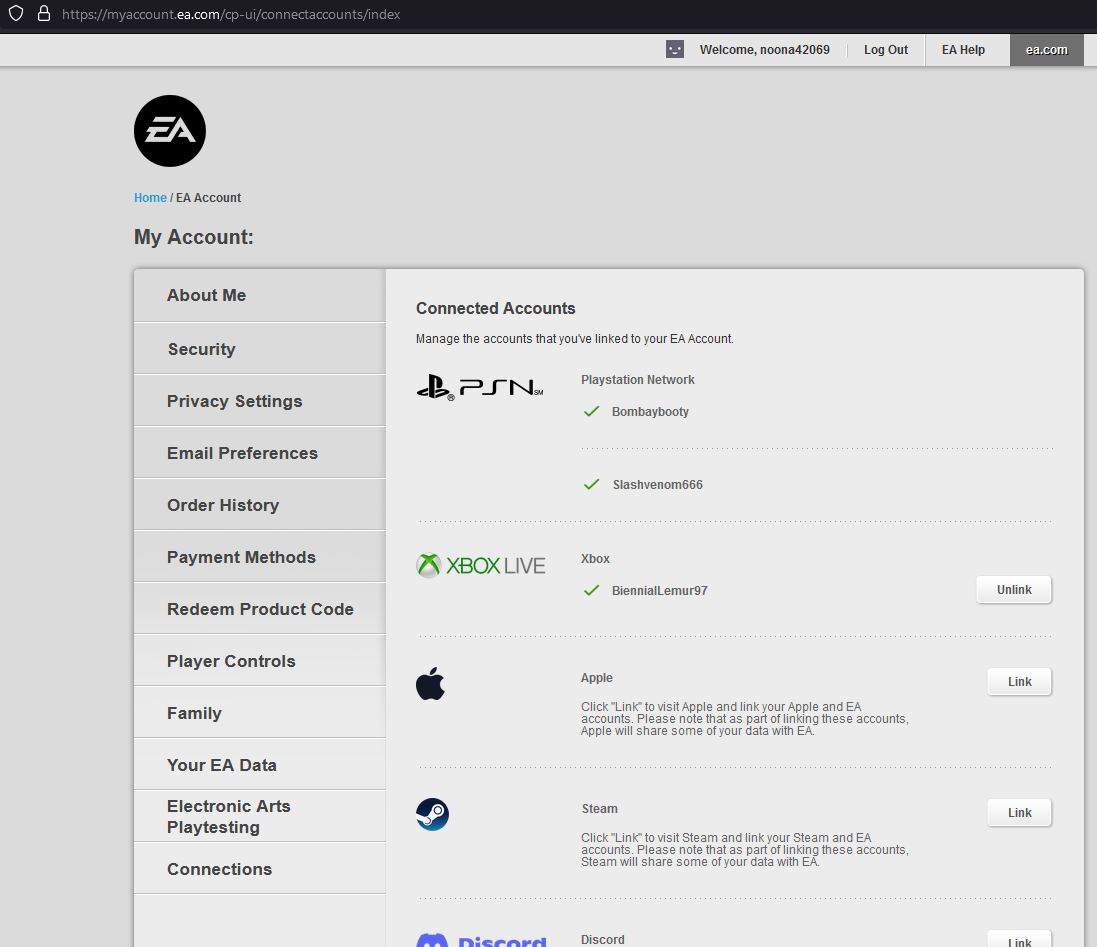Click the Apple linking description text

click(x=744, y=719)
